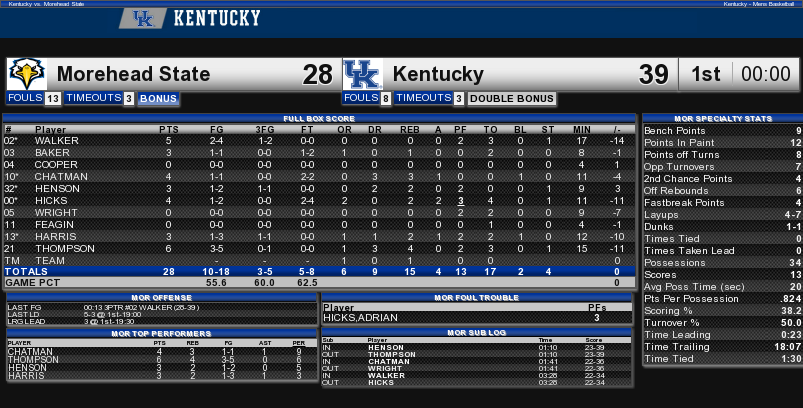Click the Kentucky UK logo beside the score
803x408 pixels.
362,74
